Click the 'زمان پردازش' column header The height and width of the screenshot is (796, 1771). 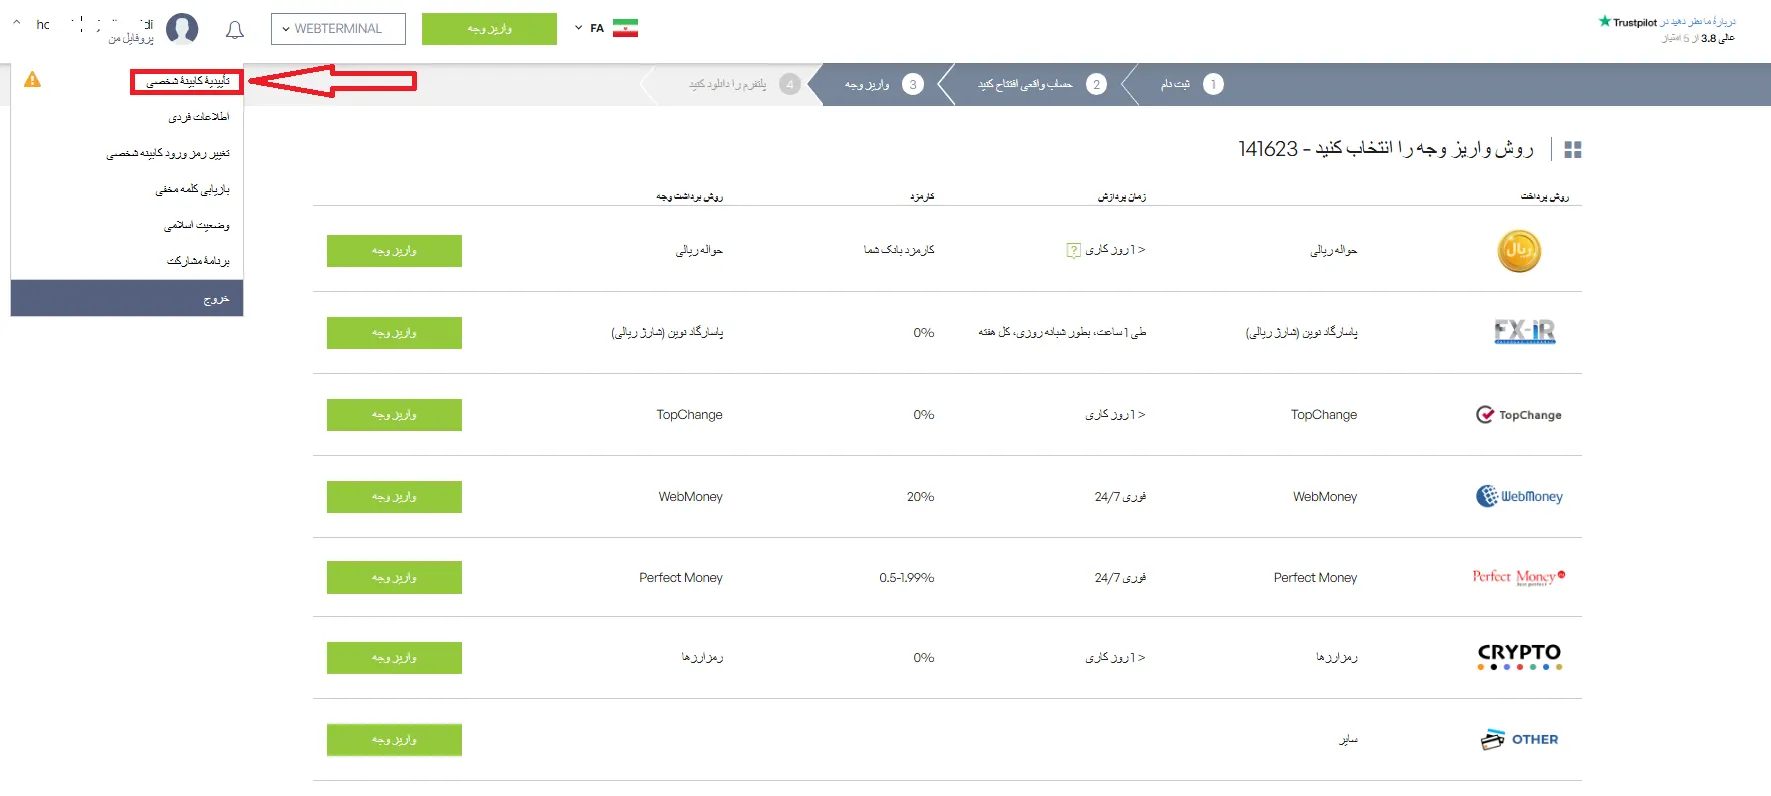[1122, 197]
